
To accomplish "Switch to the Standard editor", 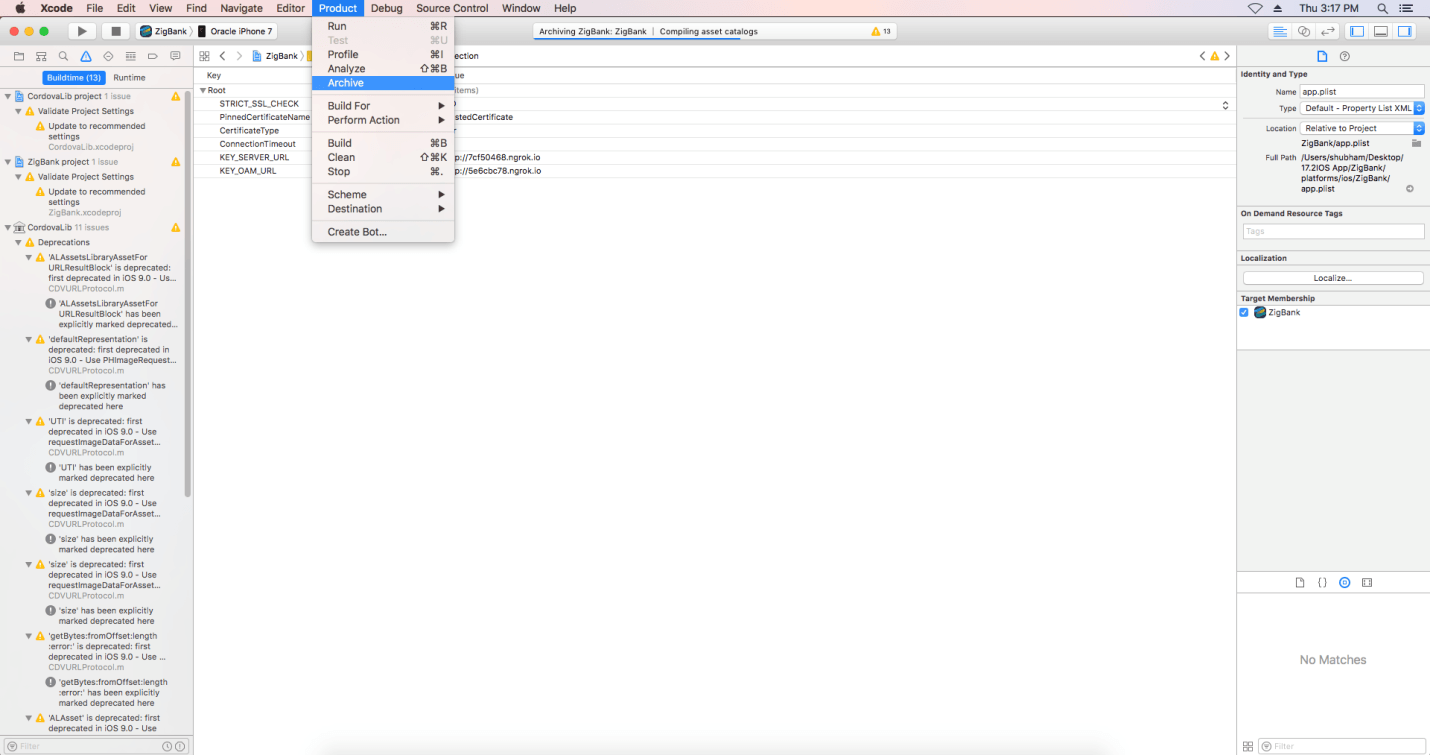I will pos(1279,31).
